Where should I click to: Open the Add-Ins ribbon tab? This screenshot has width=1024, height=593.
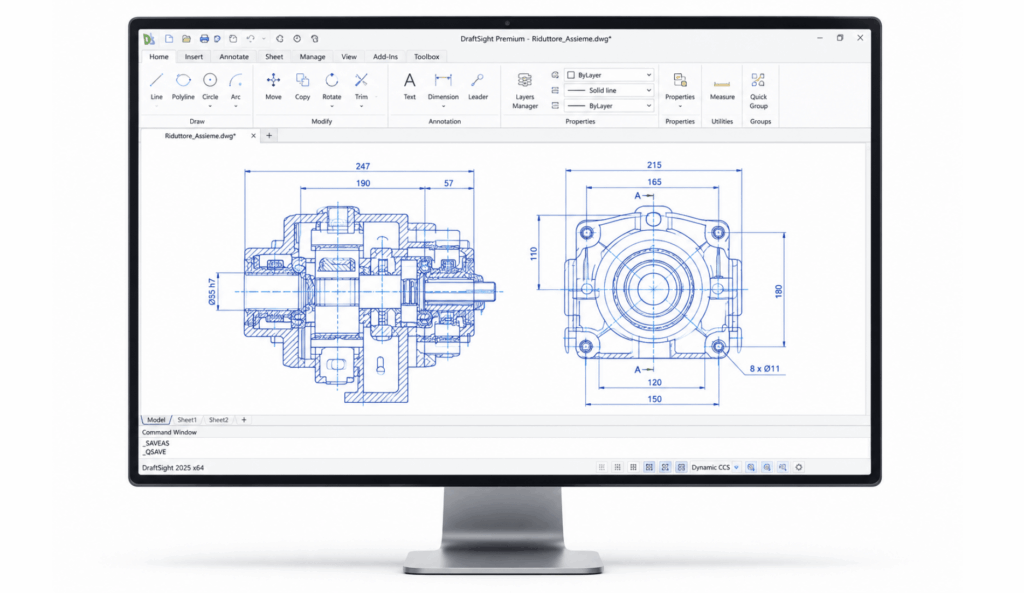(385, 57)
